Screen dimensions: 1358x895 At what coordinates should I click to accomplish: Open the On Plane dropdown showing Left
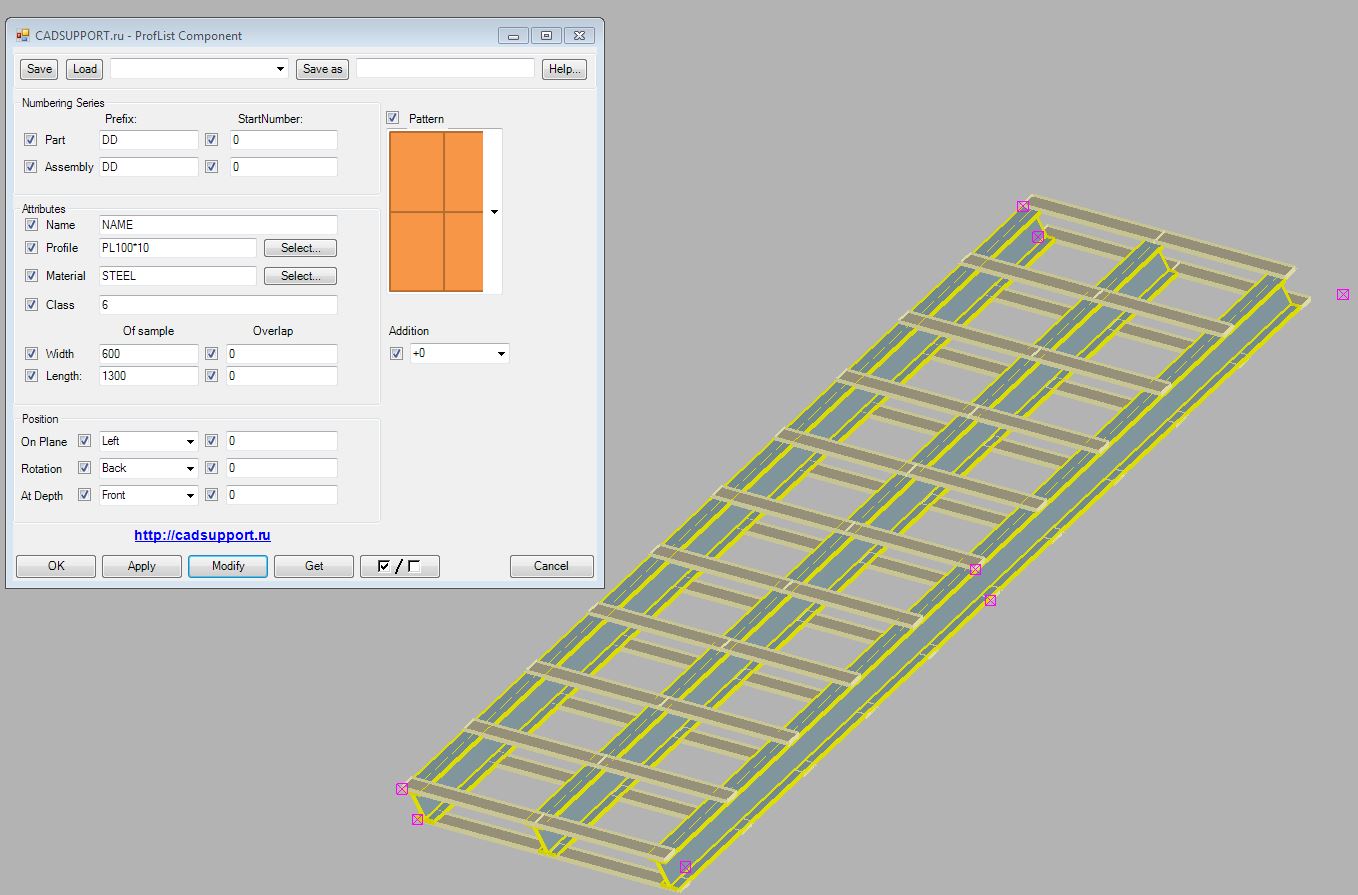click(149, 441)
